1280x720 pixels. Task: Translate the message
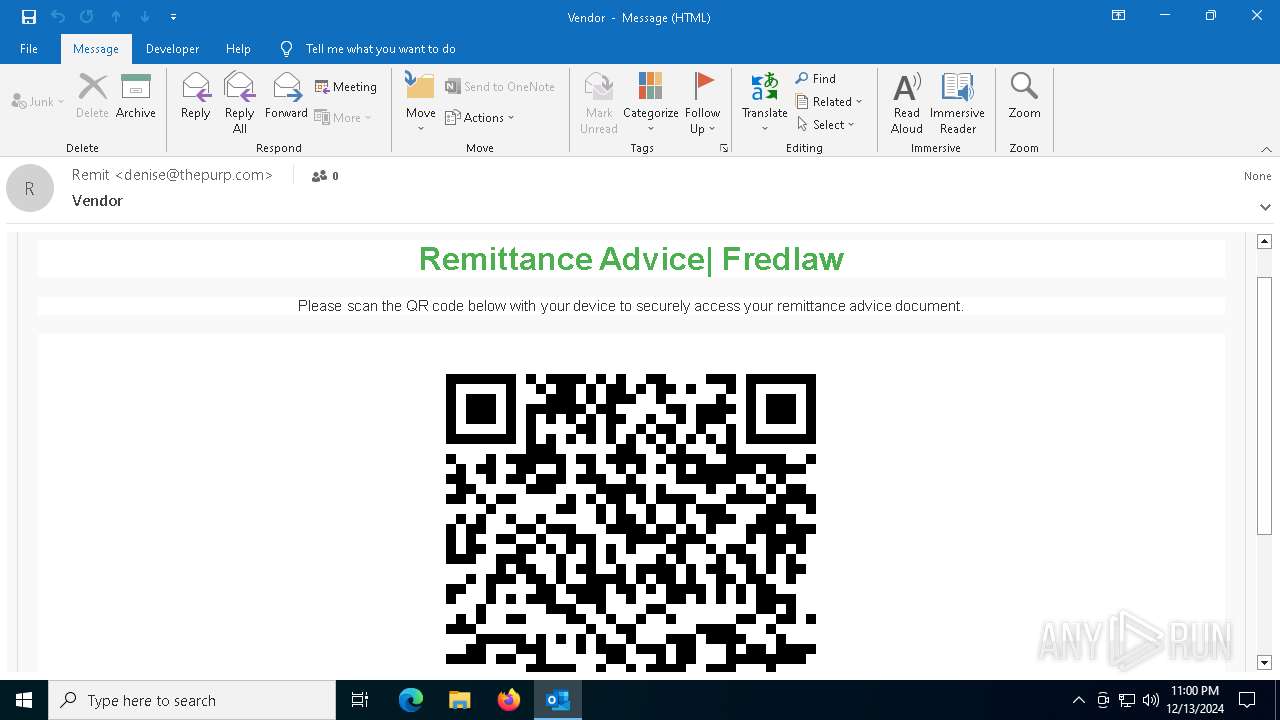[x=765, y=102]
